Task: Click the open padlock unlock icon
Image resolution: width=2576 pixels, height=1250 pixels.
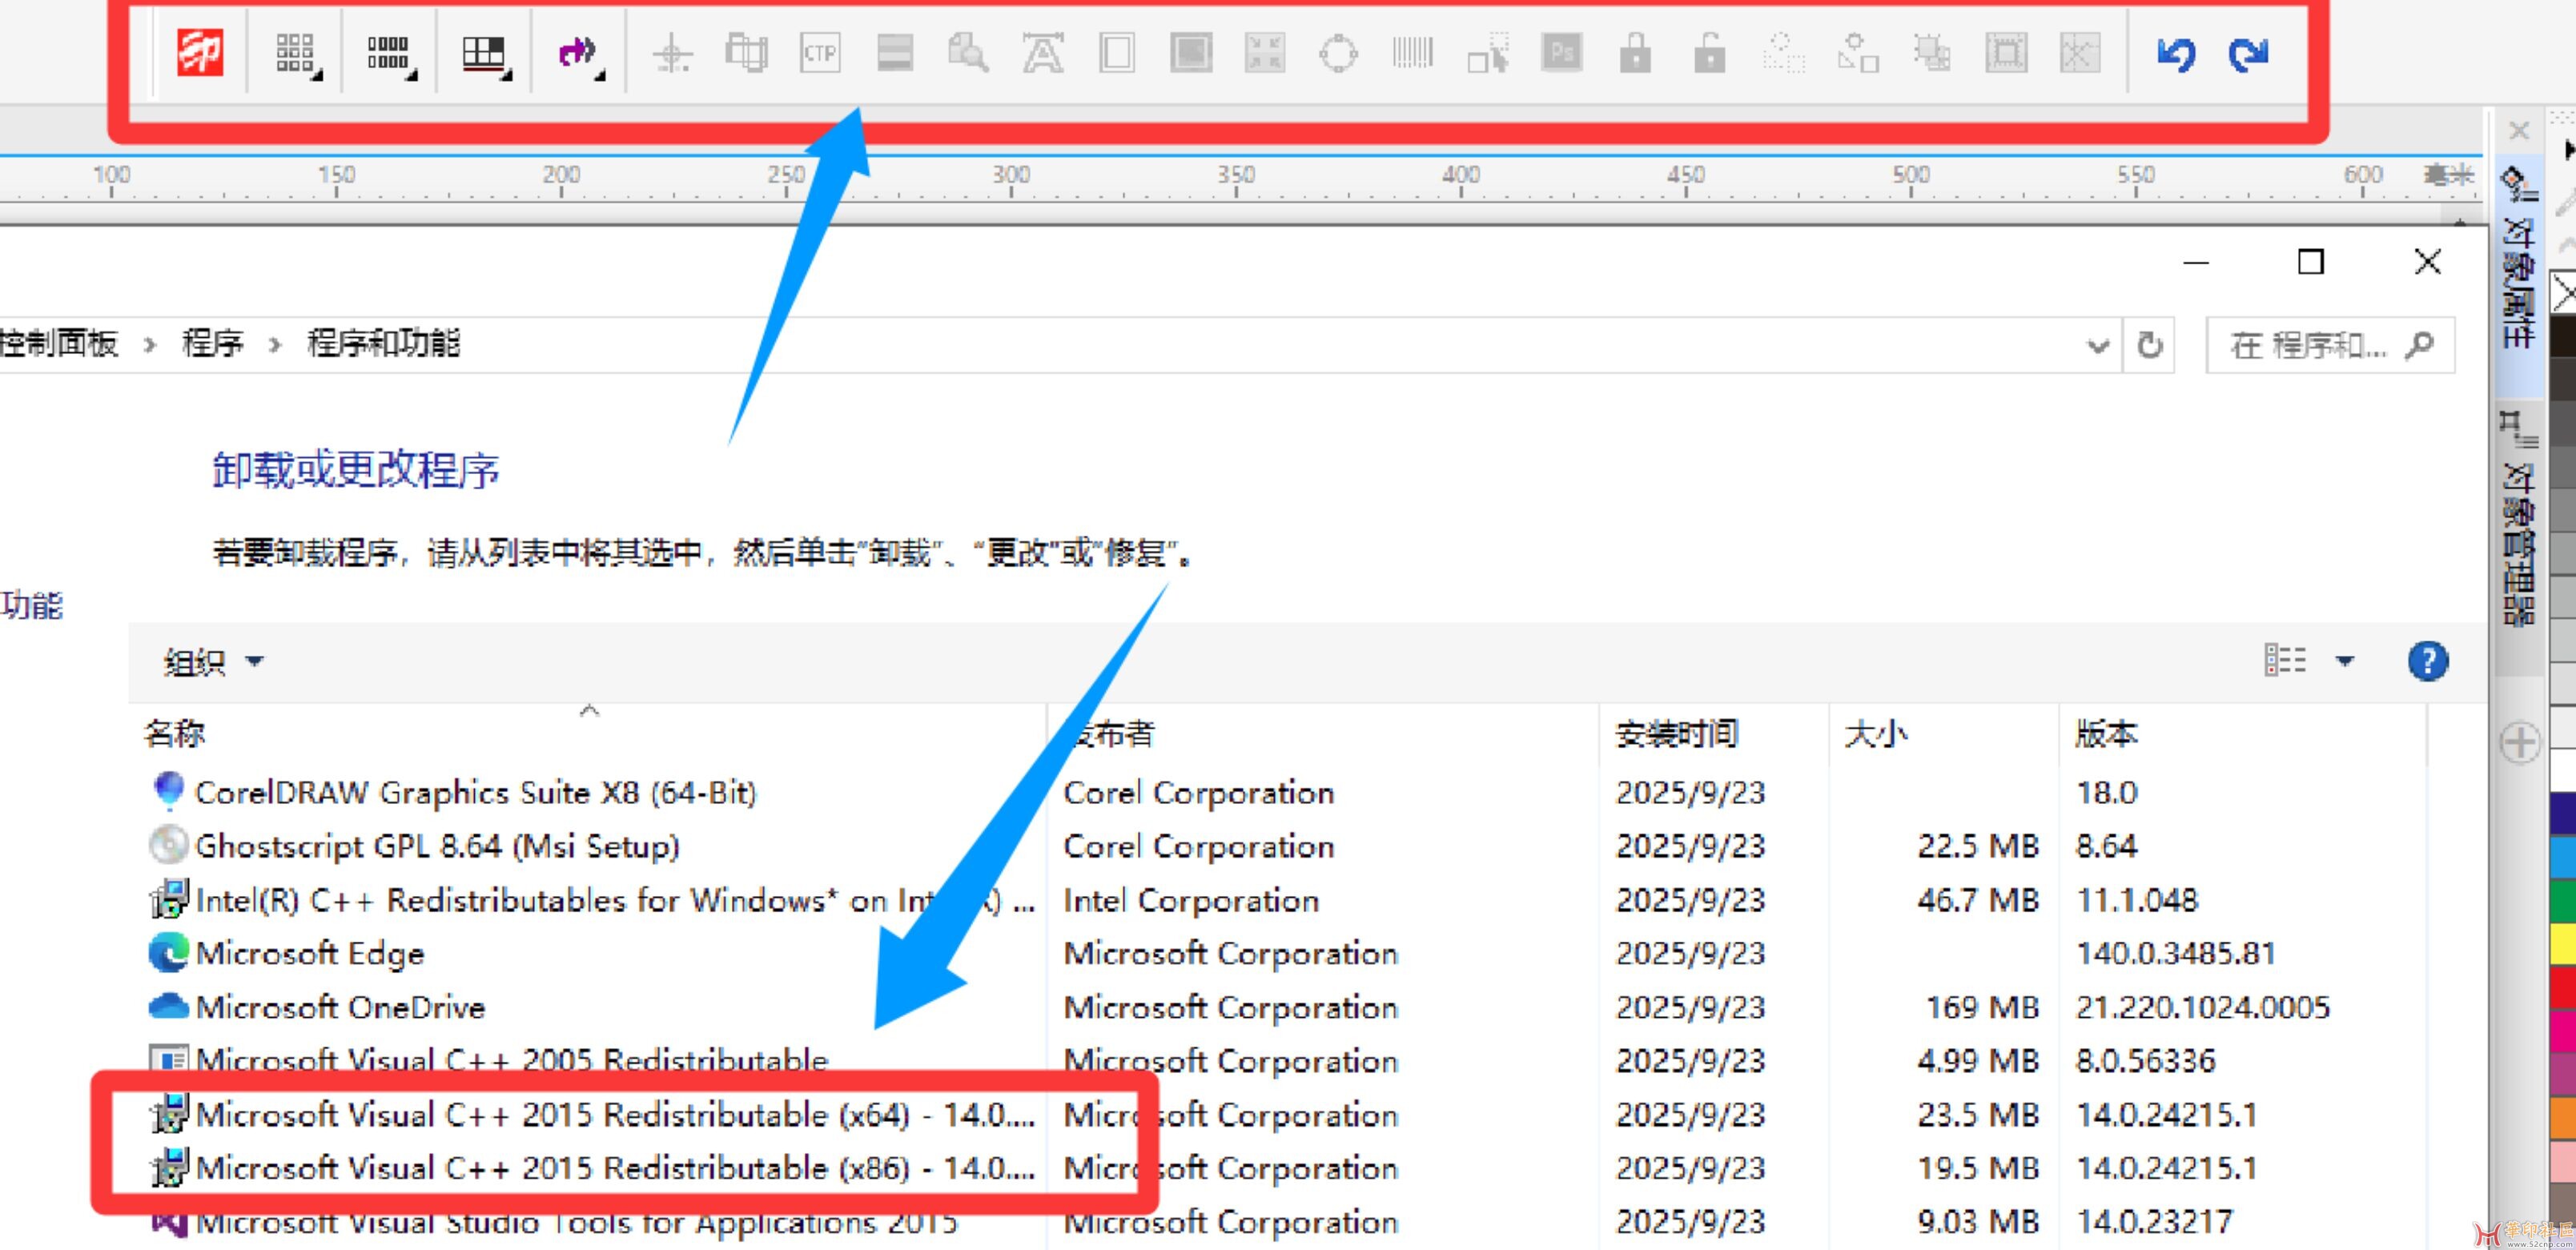Action: click(x=1709, y=53)
